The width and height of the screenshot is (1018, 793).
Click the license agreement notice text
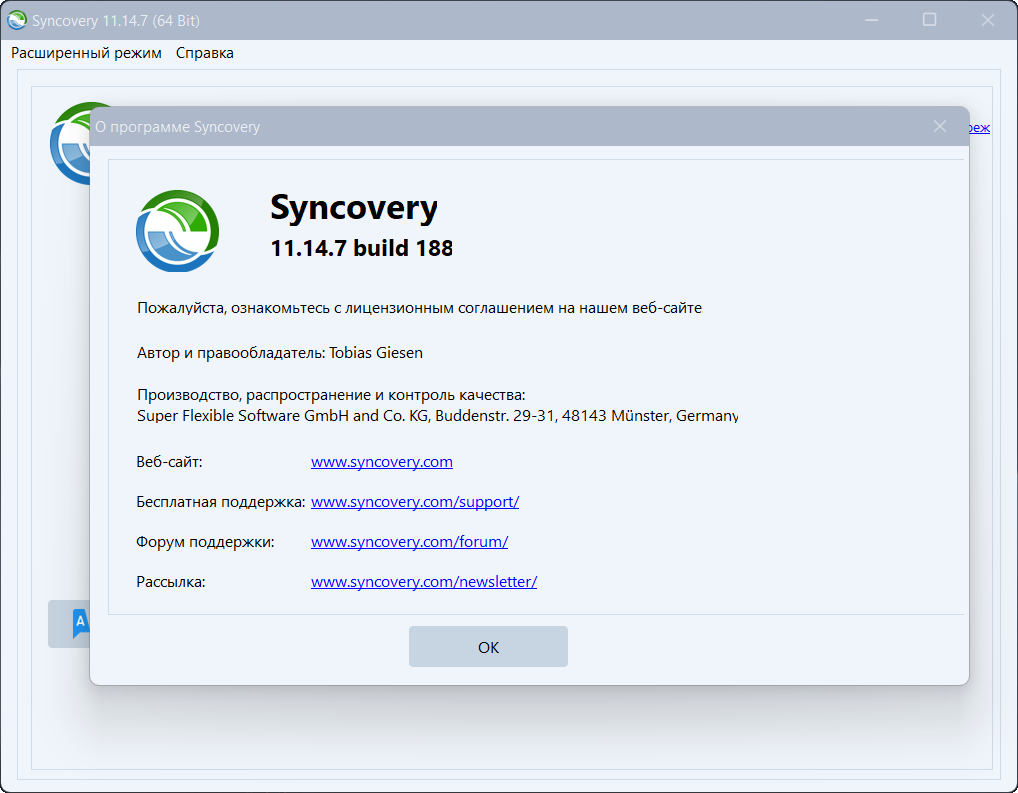click(419, 308)
